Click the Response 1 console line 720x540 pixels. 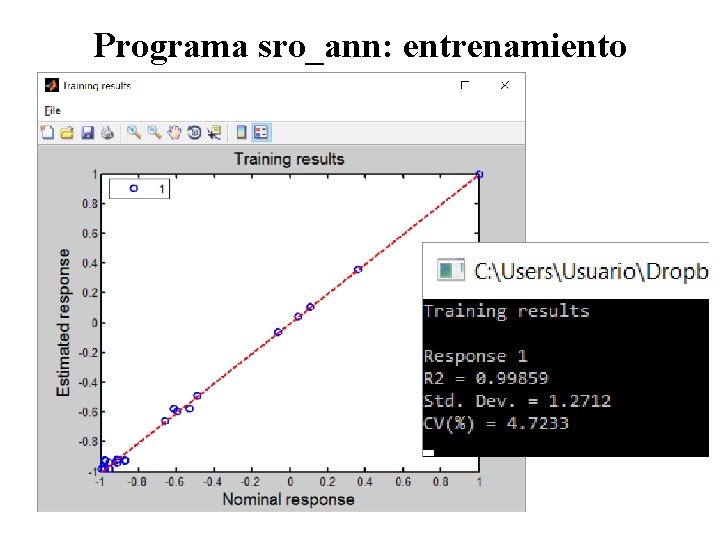tap(475, 356)
